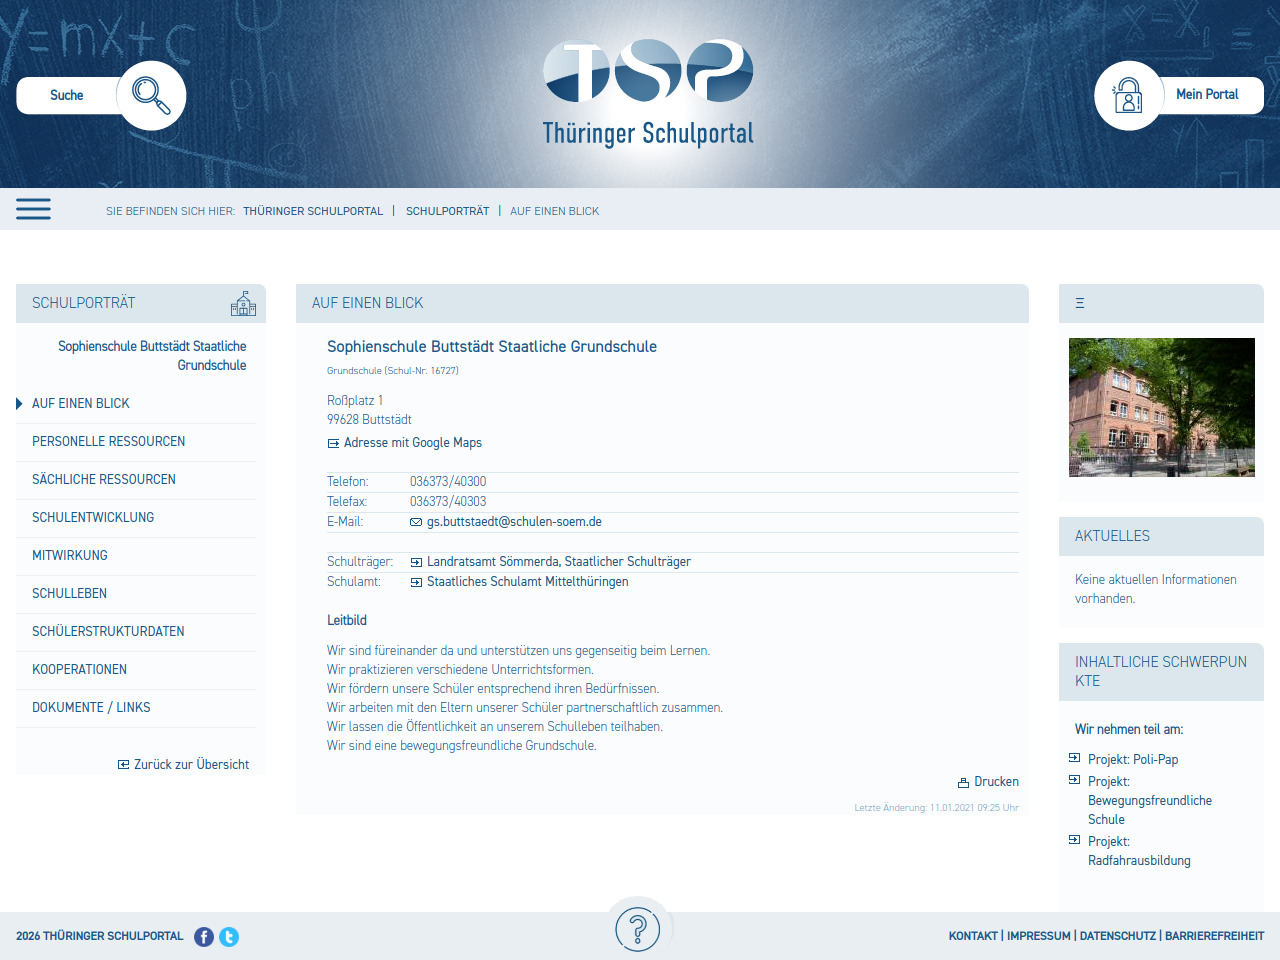Open Landratsamt Sömmerda Schulträger link
The width and height of the screenshot is (1280, 960).
[x=558, y=562]
